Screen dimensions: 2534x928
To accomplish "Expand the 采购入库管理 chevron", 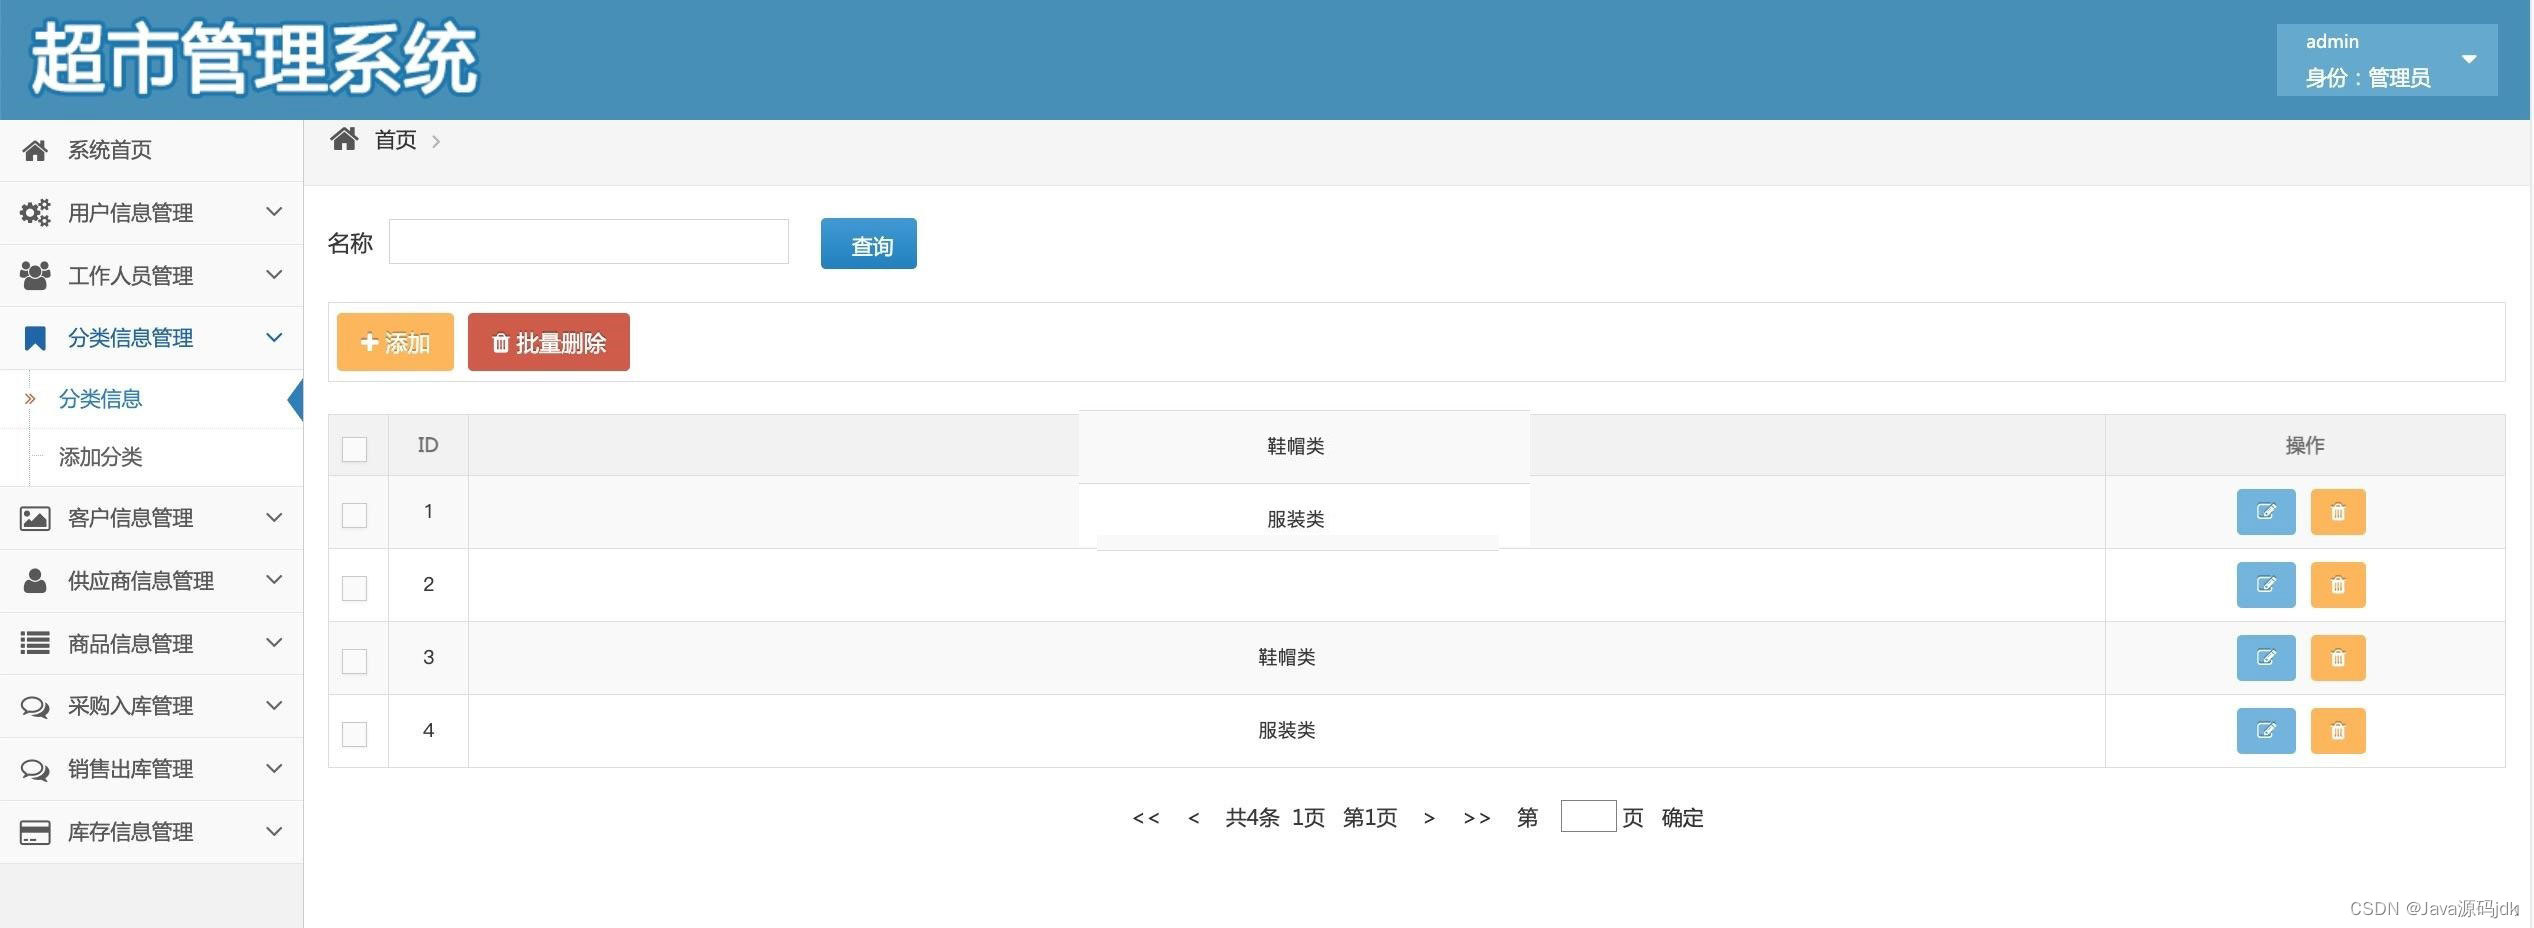I will point(274,705).
